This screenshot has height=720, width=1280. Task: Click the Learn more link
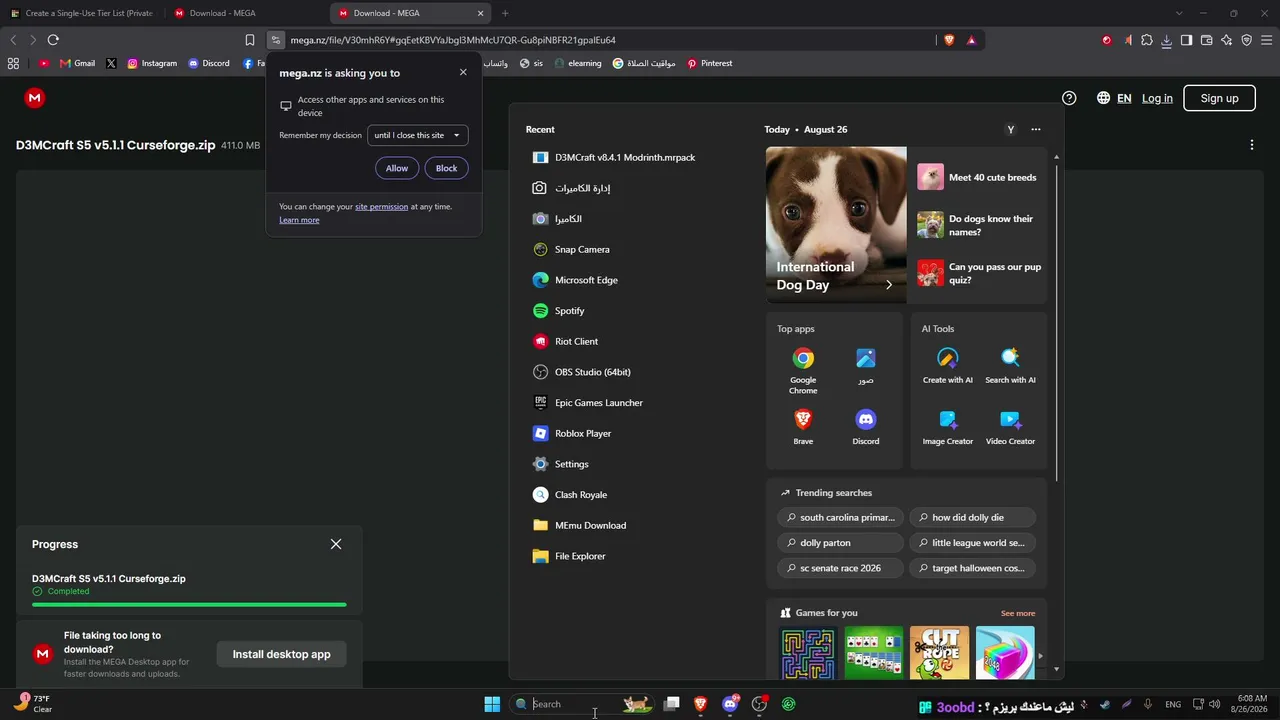point(299,220)
